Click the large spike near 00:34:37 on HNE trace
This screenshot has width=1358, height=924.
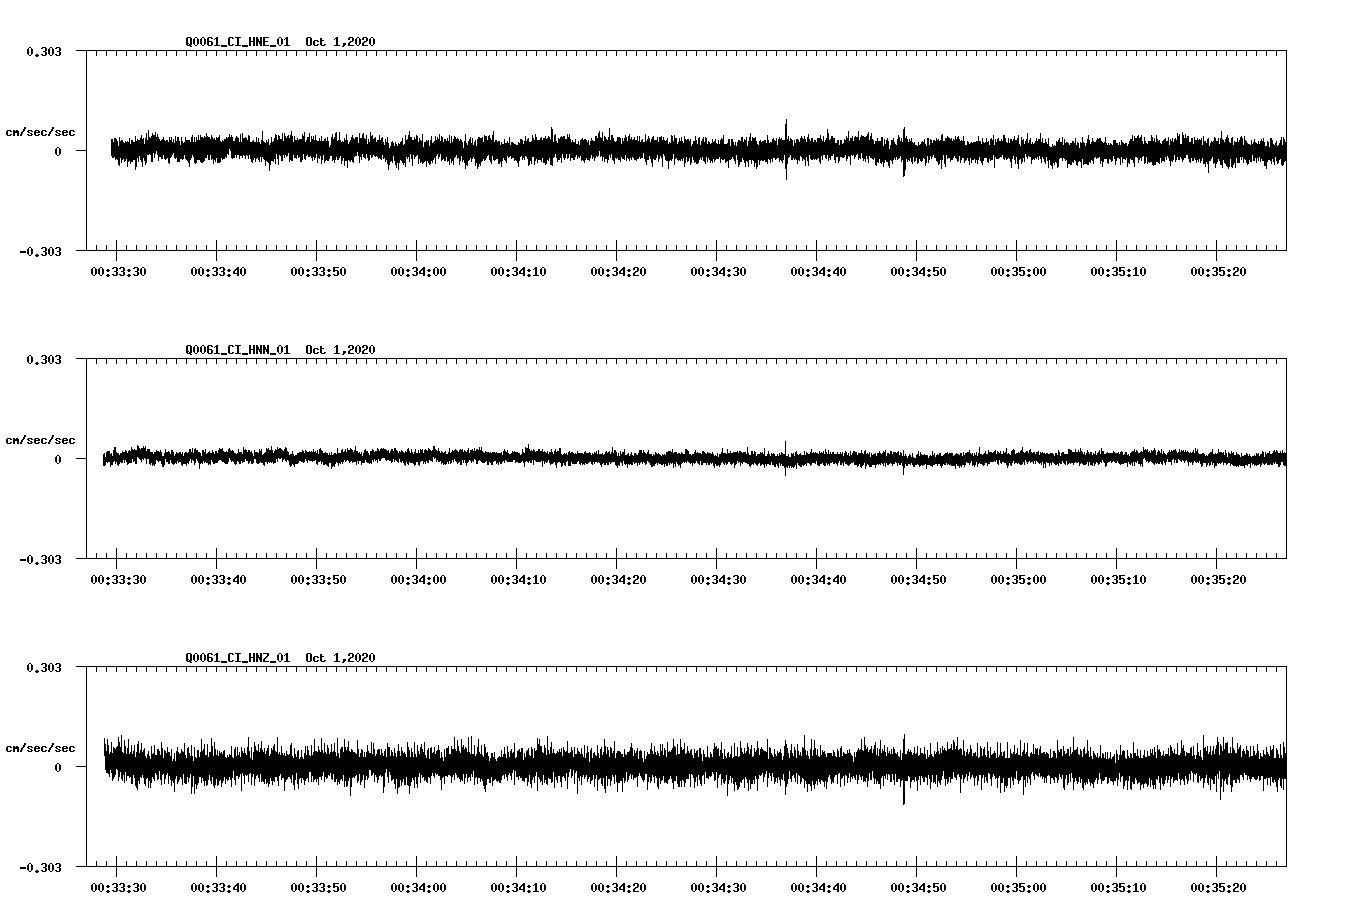786,148
